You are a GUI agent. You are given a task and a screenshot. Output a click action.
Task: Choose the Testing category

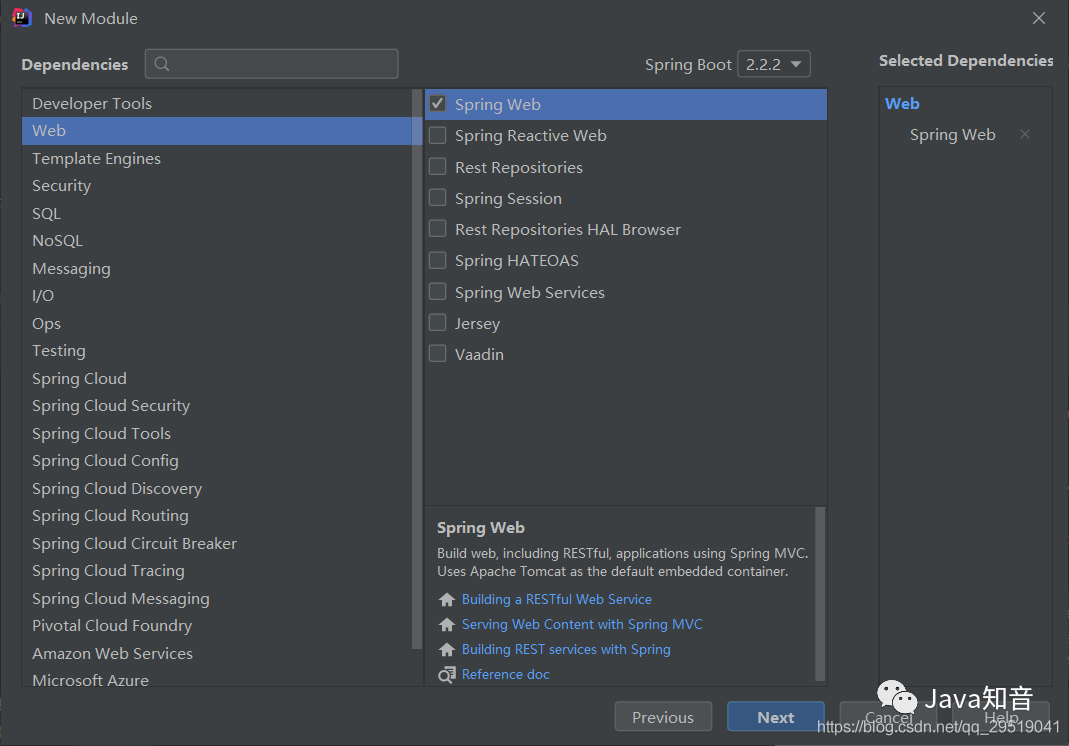[x=217, y=350]
